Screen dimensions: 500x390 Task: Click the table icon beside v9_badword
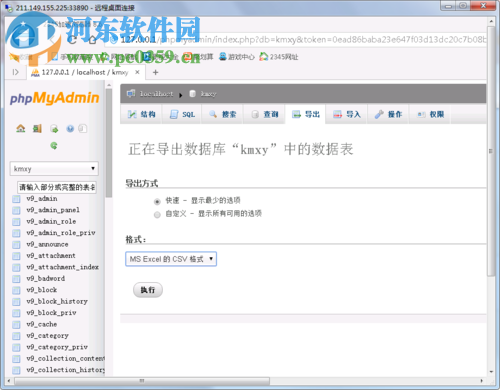click(16, 279)
